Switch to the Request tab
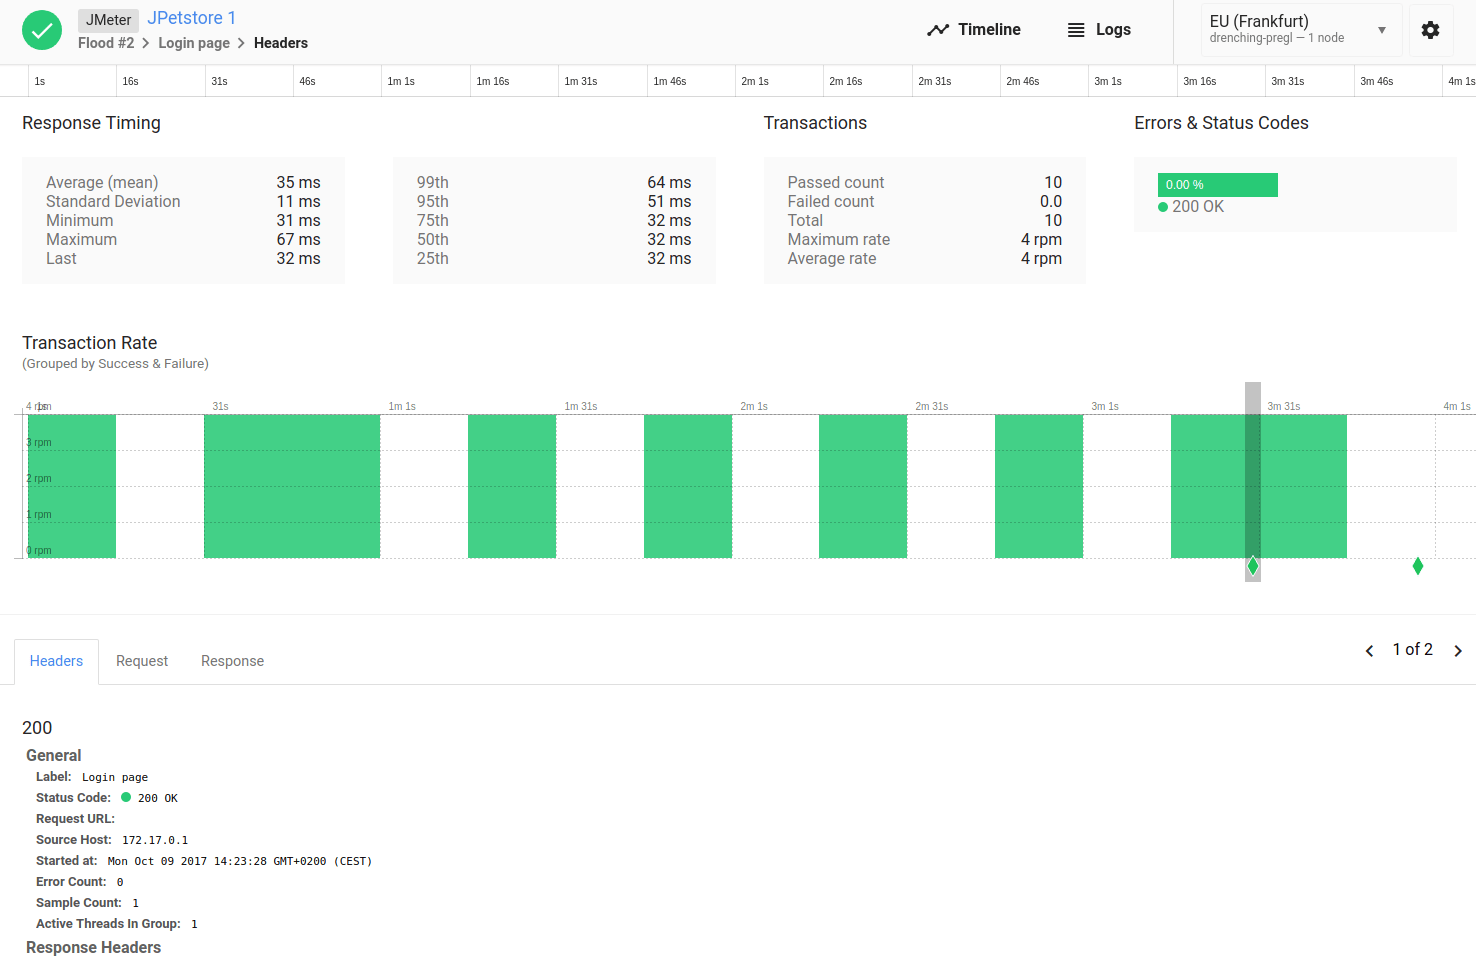 [142, 661]
